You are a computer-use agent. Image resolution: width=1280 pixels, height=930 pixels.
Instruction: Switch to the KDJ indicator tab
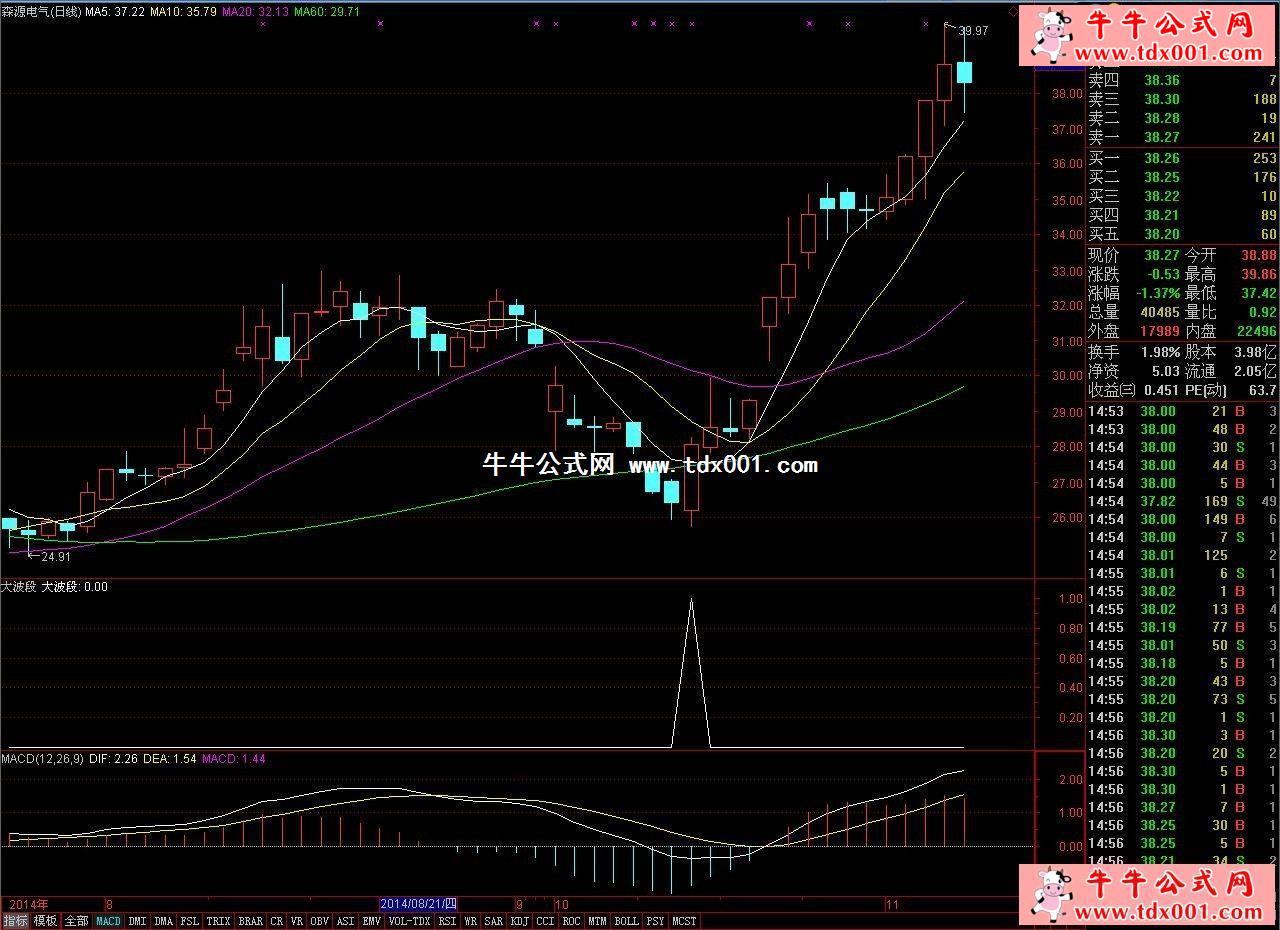point(519,921)
